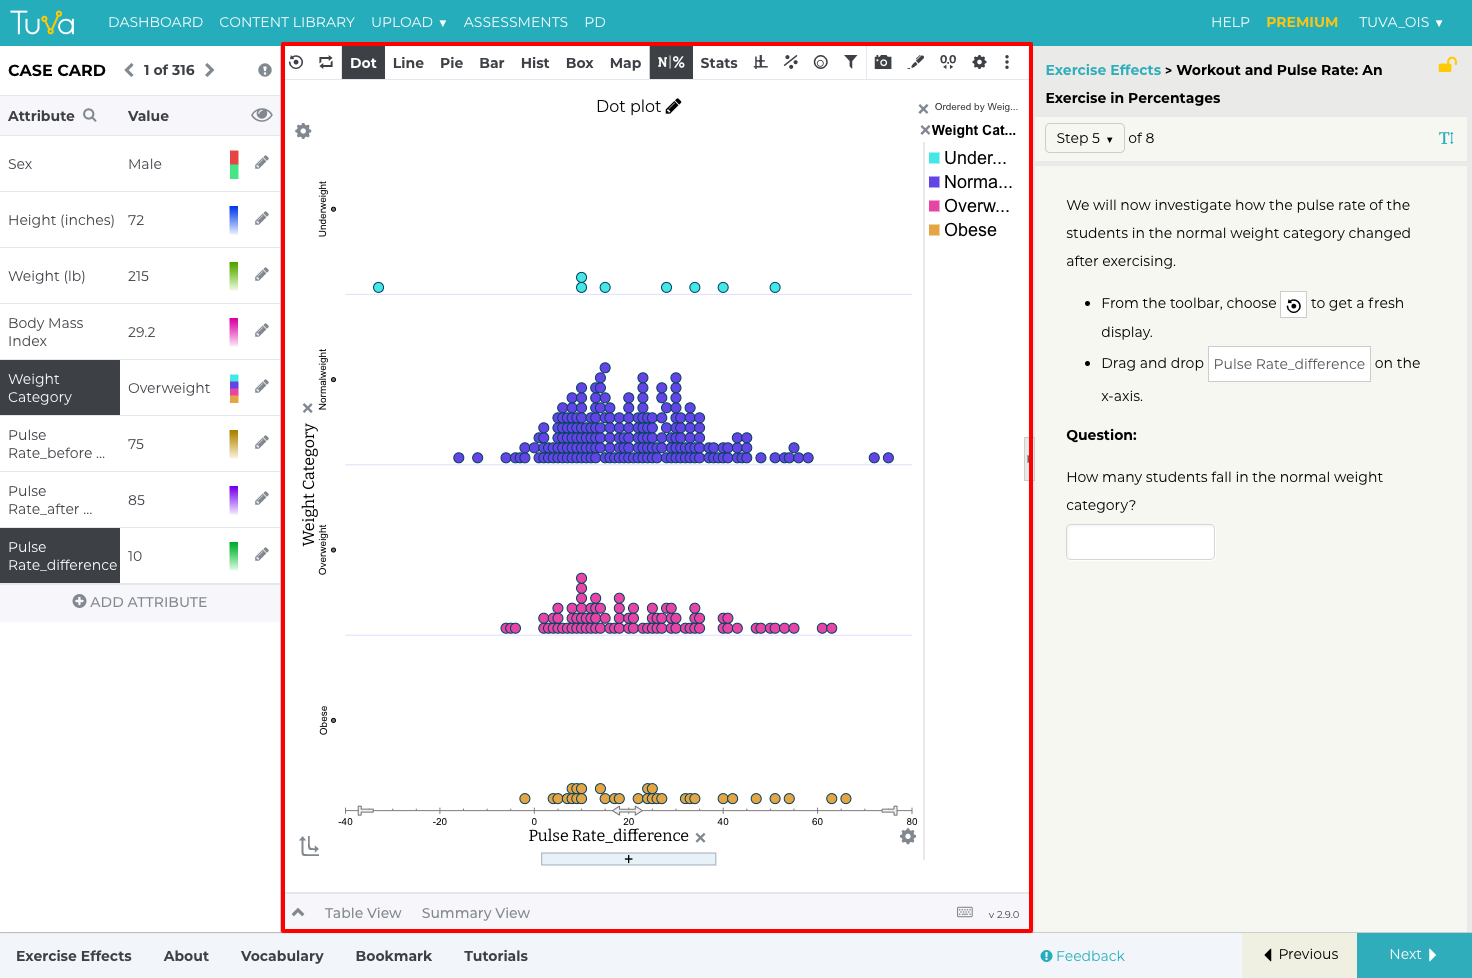Switch to Map view
The width and height of the screenshot is (1472, 978).
click(625, 62)
